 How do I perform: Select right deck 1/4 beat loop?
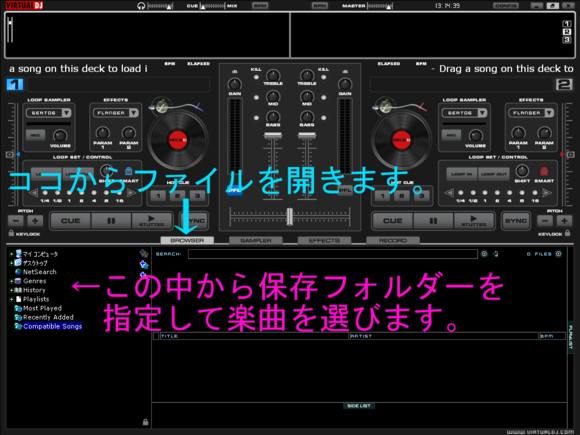coord(461,193)
